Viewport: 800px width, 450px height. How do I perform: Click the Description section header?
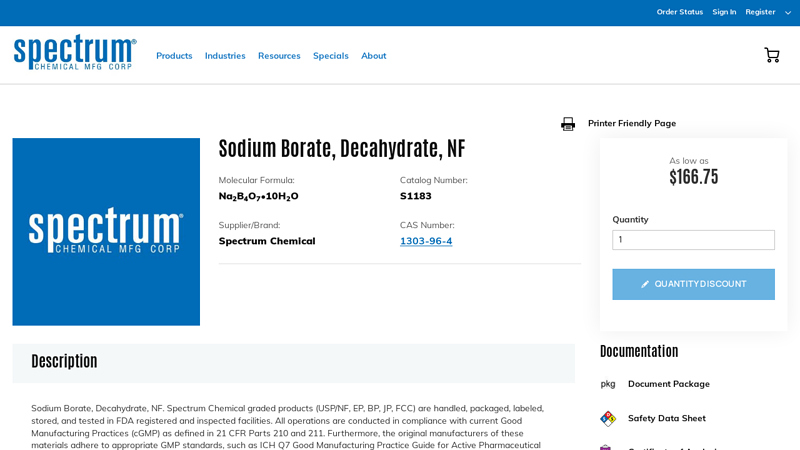(x=293, y=363)
